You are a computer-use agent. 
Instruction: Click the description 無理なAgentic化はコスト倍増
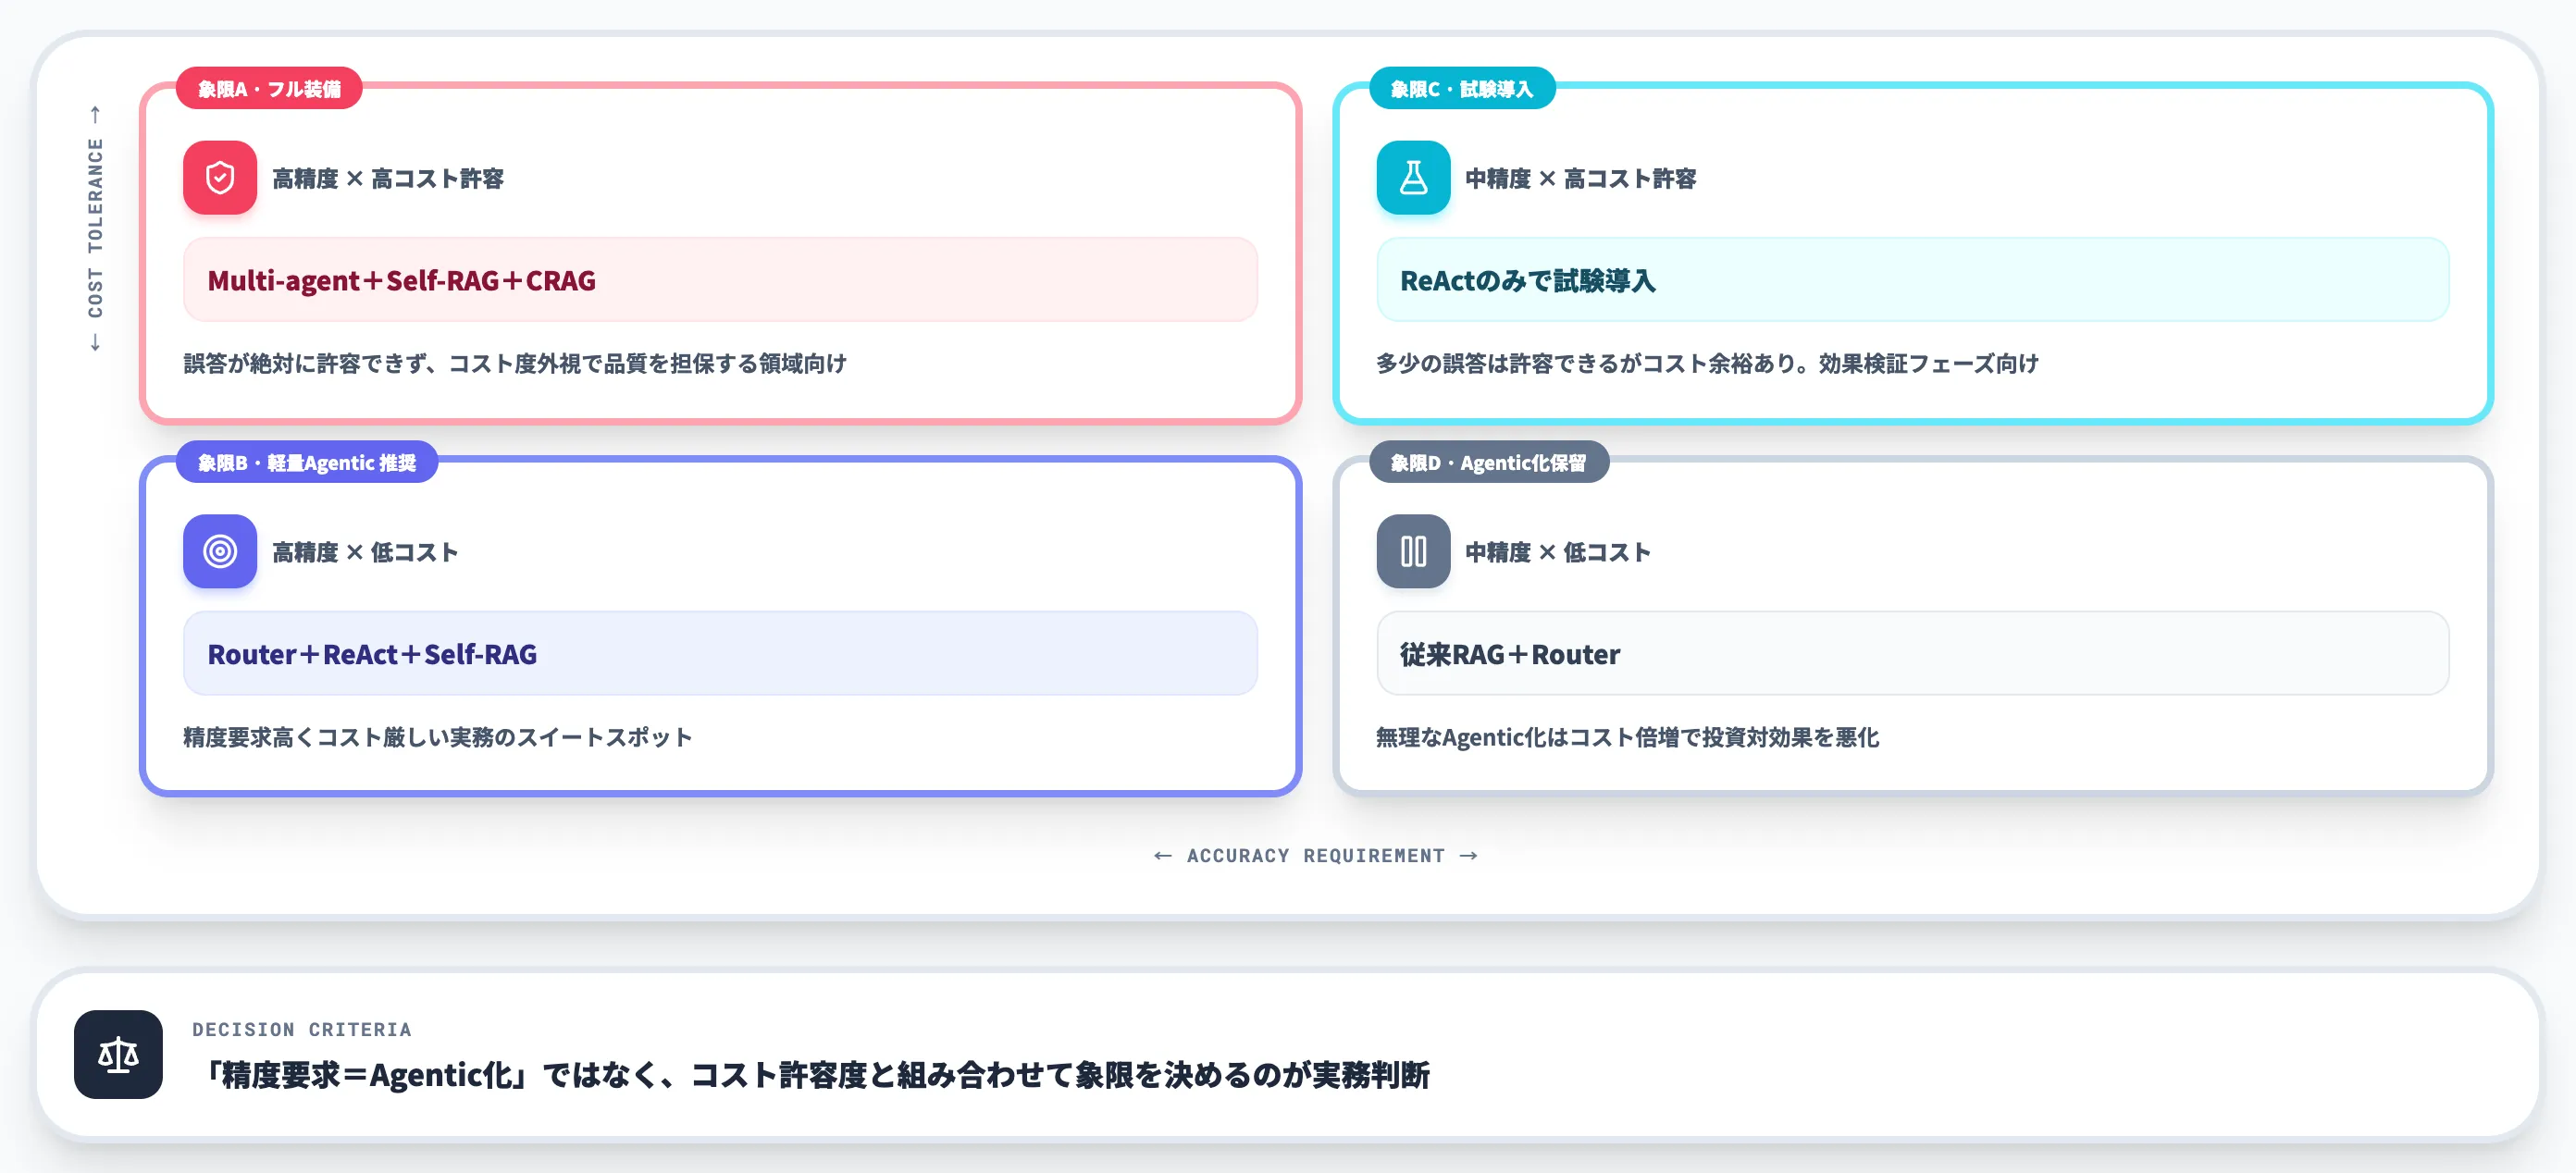tap(1628, 738)
